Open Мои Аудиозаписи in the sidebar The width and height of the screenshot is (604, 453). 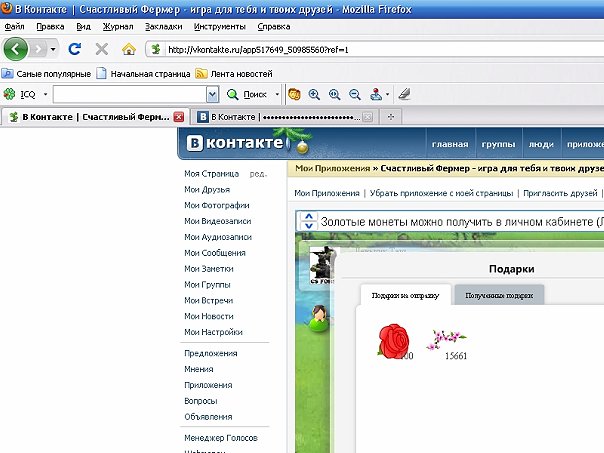pos(218,237)
